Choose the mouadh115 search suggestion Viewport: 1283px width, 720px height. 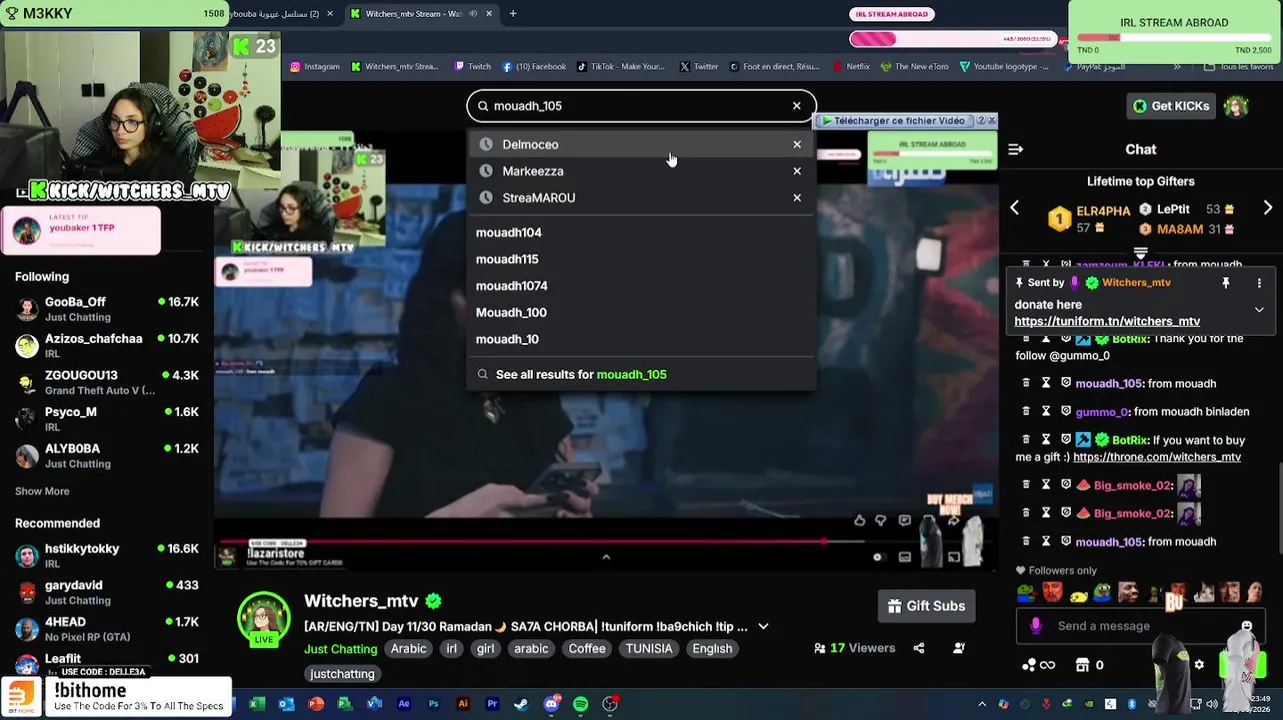[641, 259]
